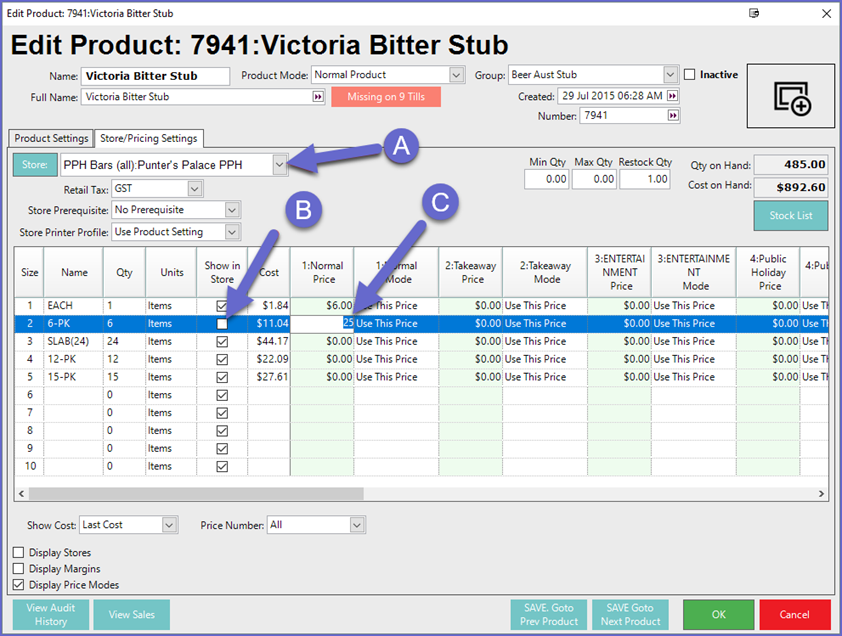
Task: Click the SLAB(24) name cell
Action: (x=74, y=342)
